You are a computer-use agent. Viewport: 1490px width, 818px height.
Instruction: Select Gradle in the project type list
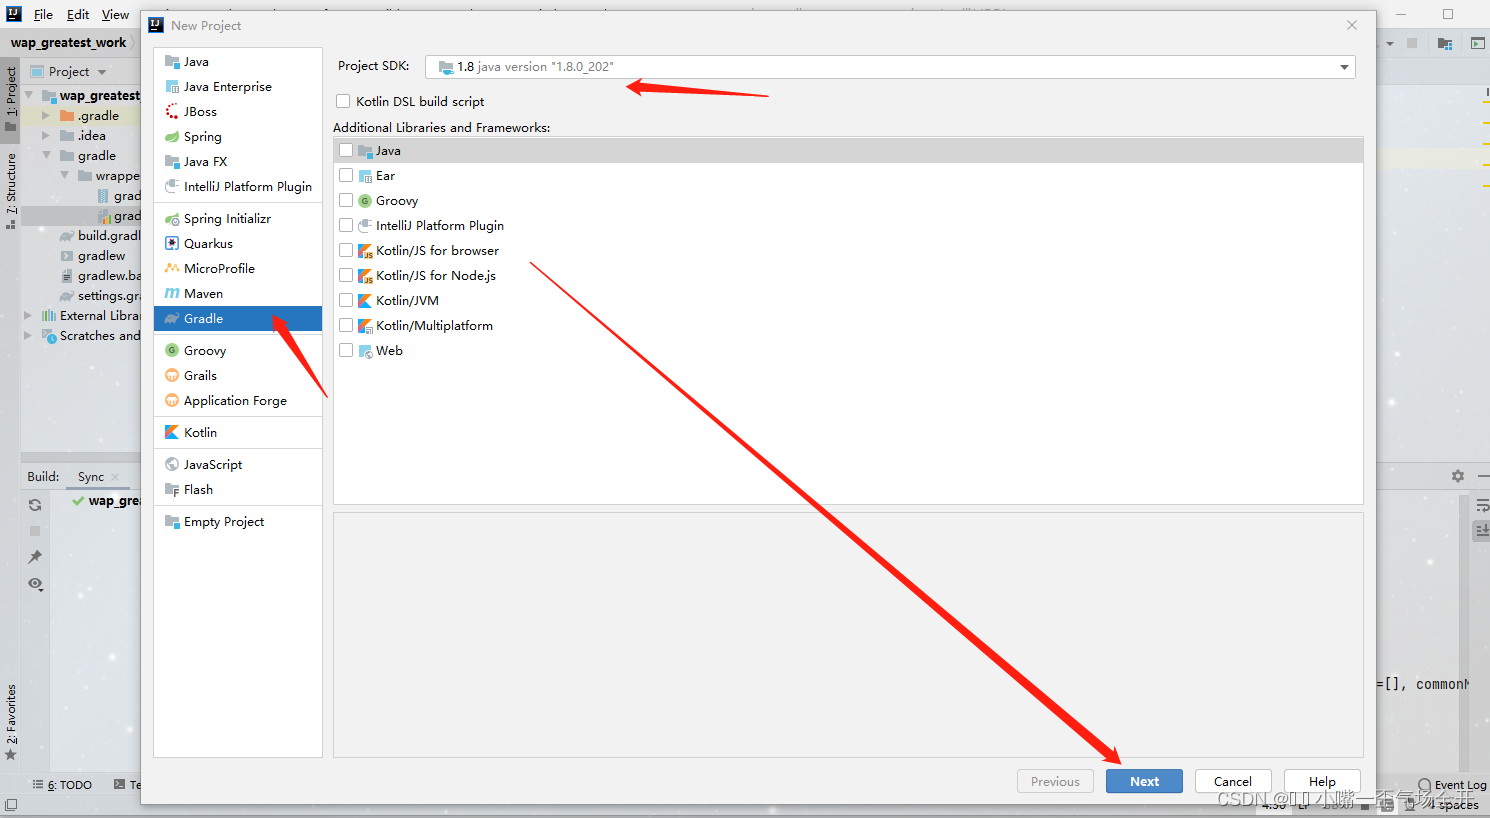[238, 319]
